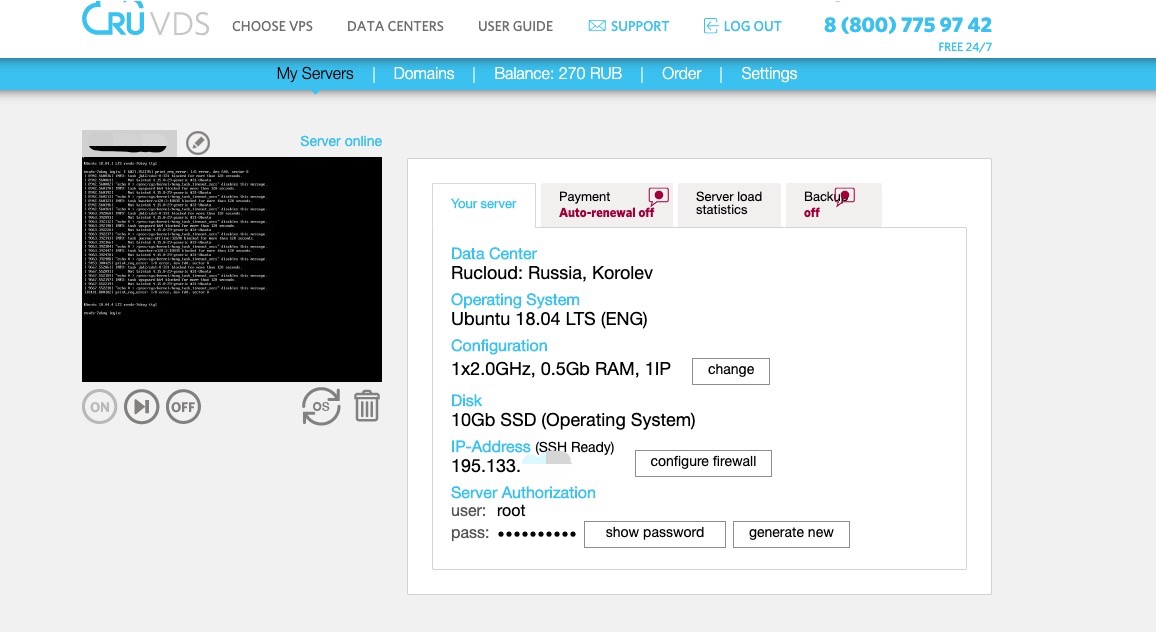
Task: Open the server console thumbnail
Action: (231, 269)
